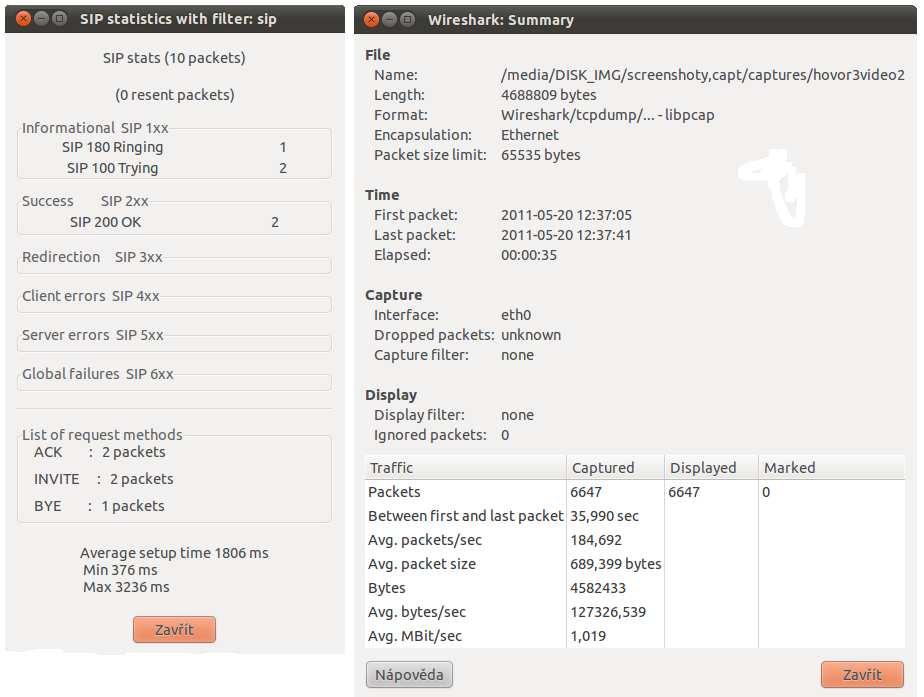
Task: Click the minimize icon of Wireshark Summary window
Action: click(x=390, y=19)
